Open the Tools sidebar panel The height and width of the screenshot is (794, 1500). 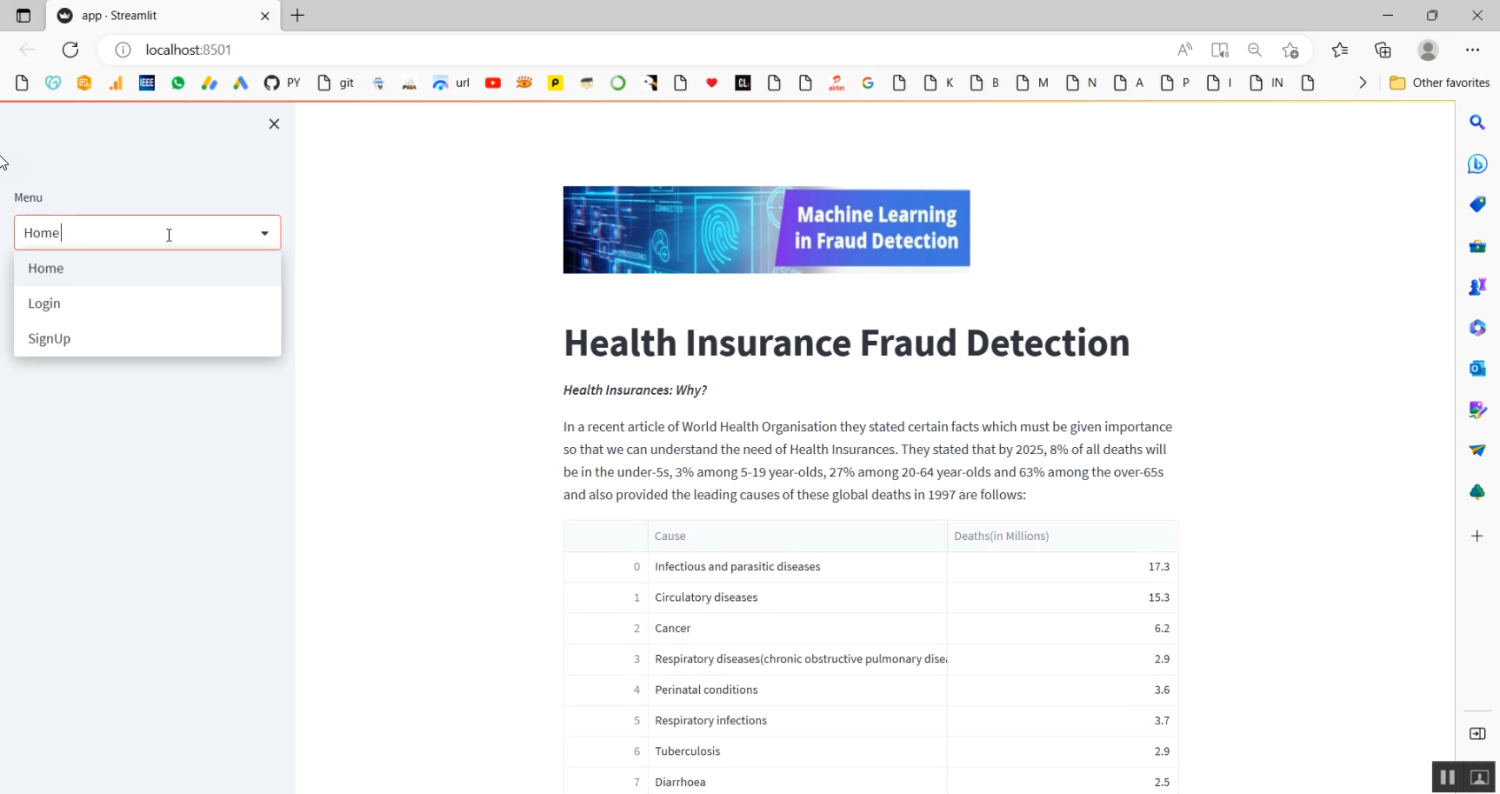click(1477, 245)
